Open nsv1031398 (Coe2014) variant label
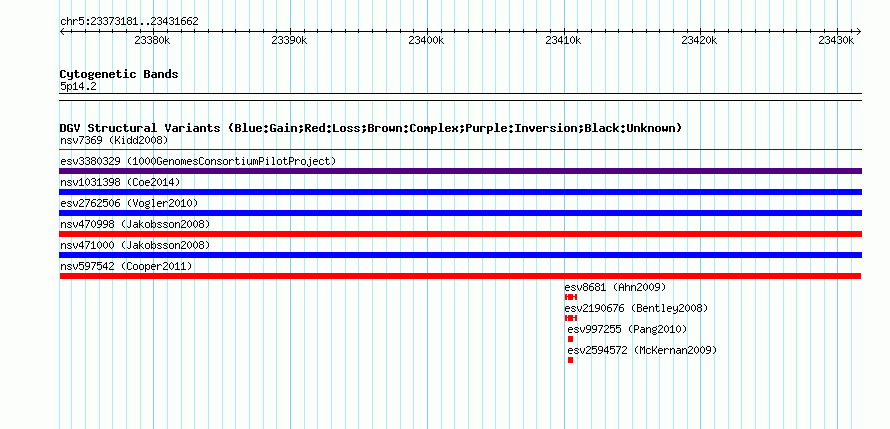The image size is (890, 429). 120,182
